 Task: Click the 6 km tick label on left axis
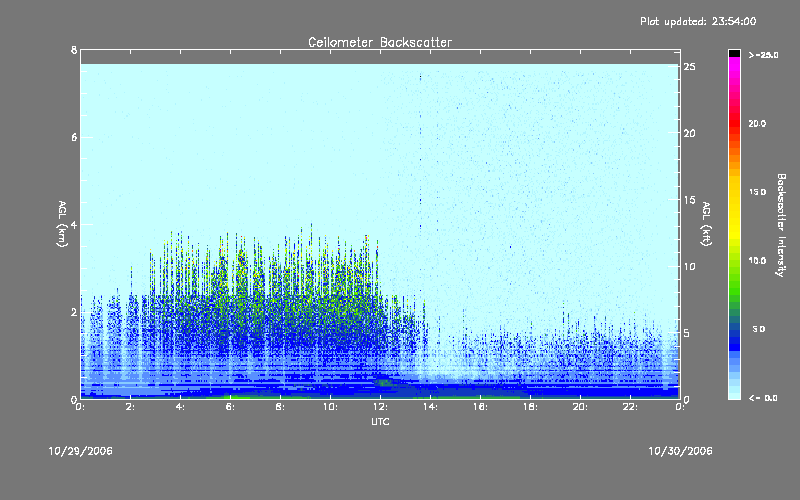[x=74, y=137]
